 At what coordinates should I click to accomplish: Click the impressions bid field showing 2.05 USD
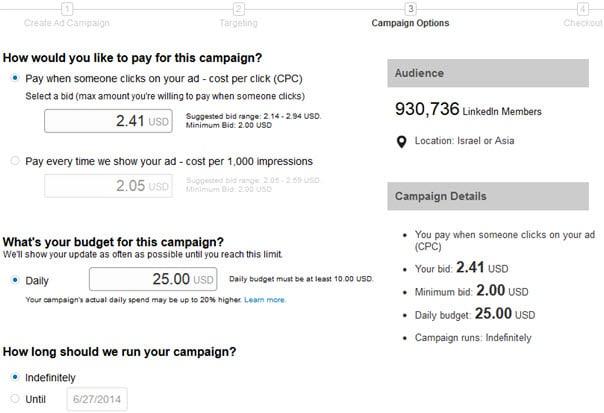[x=108, y=186]
